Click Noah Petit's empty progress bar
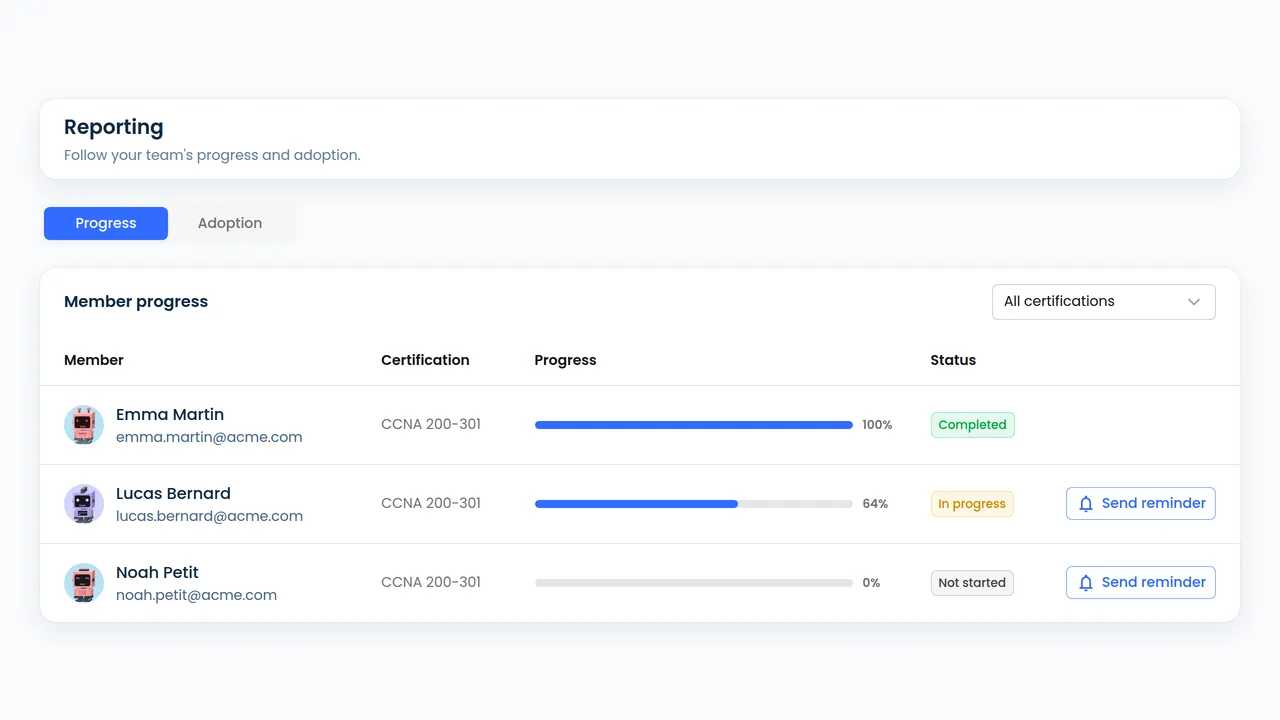Viewport: 1280px width, 720px height. click(x=694, y=583)
